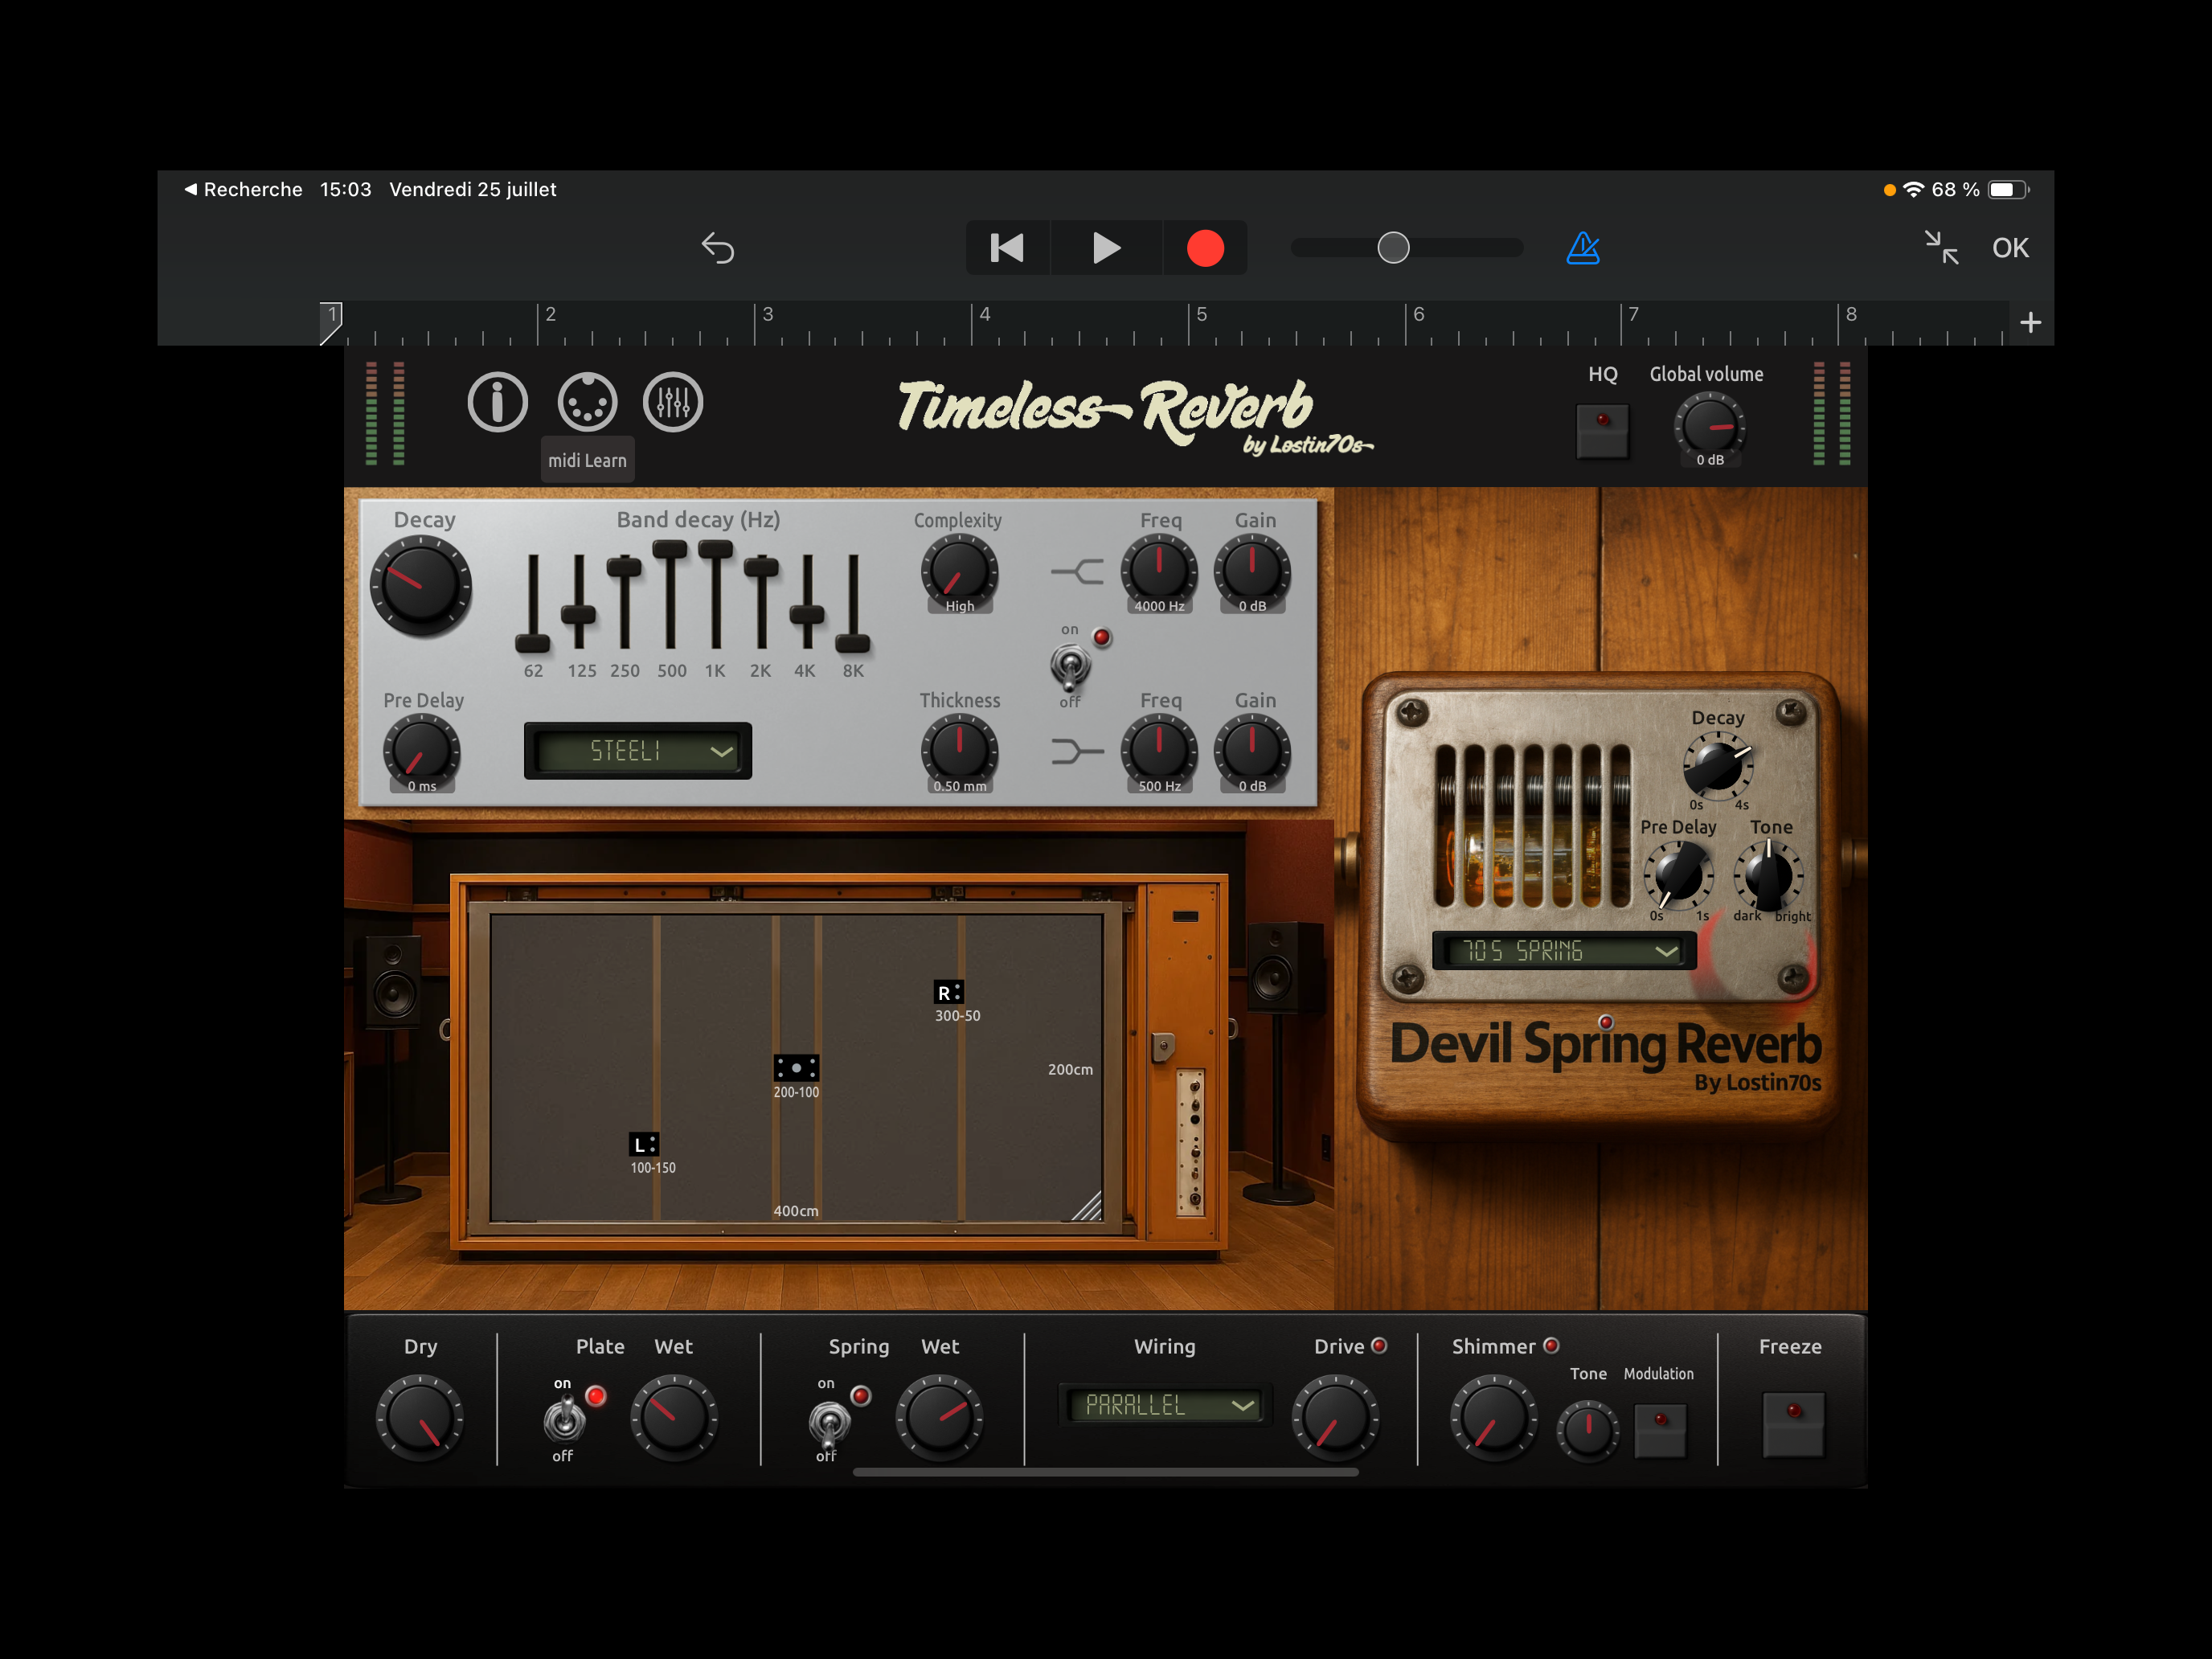Start playback with the play button
2212x1659 pixels.
pos(1106,247)
